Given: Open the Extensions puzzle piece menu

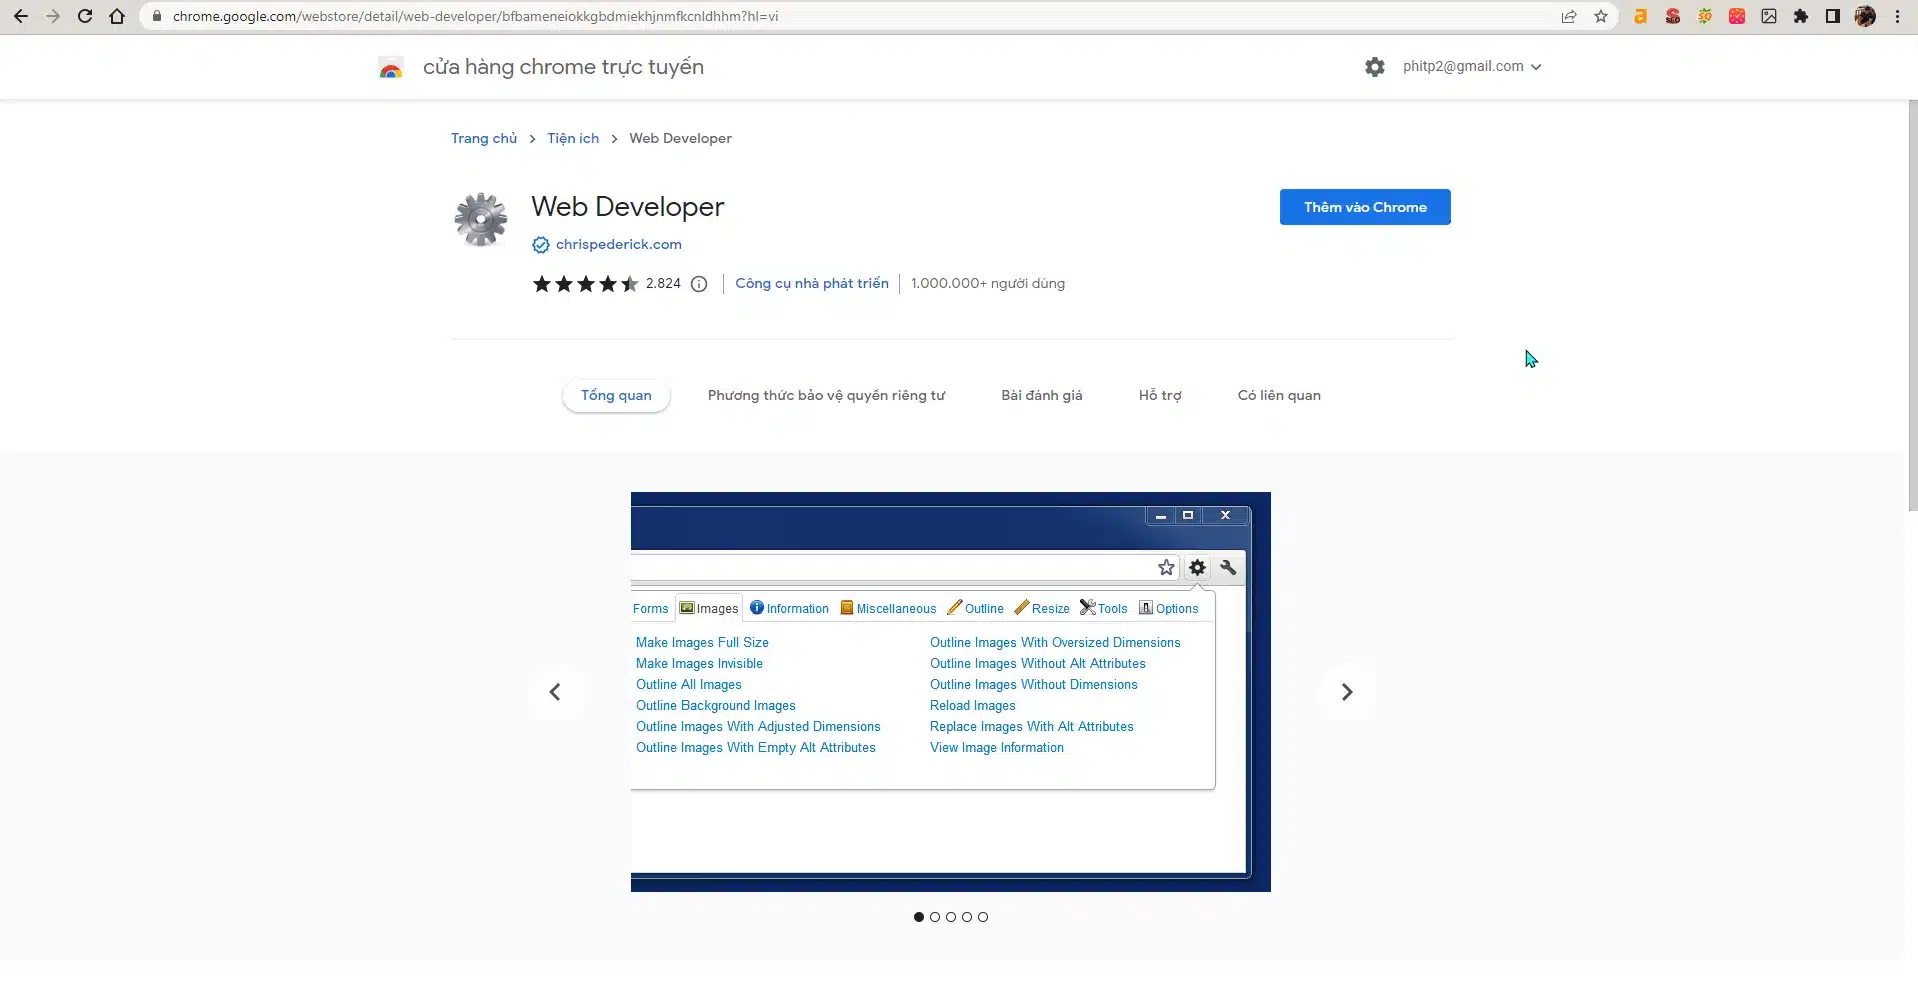Looking at the screenshot, I should point(1801,16).
